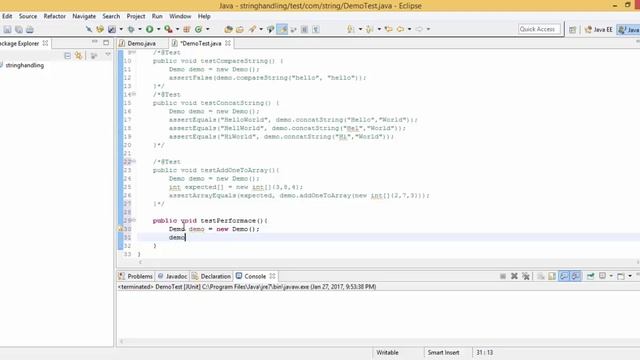
Task: Click the New Java Class icon
Action: (198, 29)
